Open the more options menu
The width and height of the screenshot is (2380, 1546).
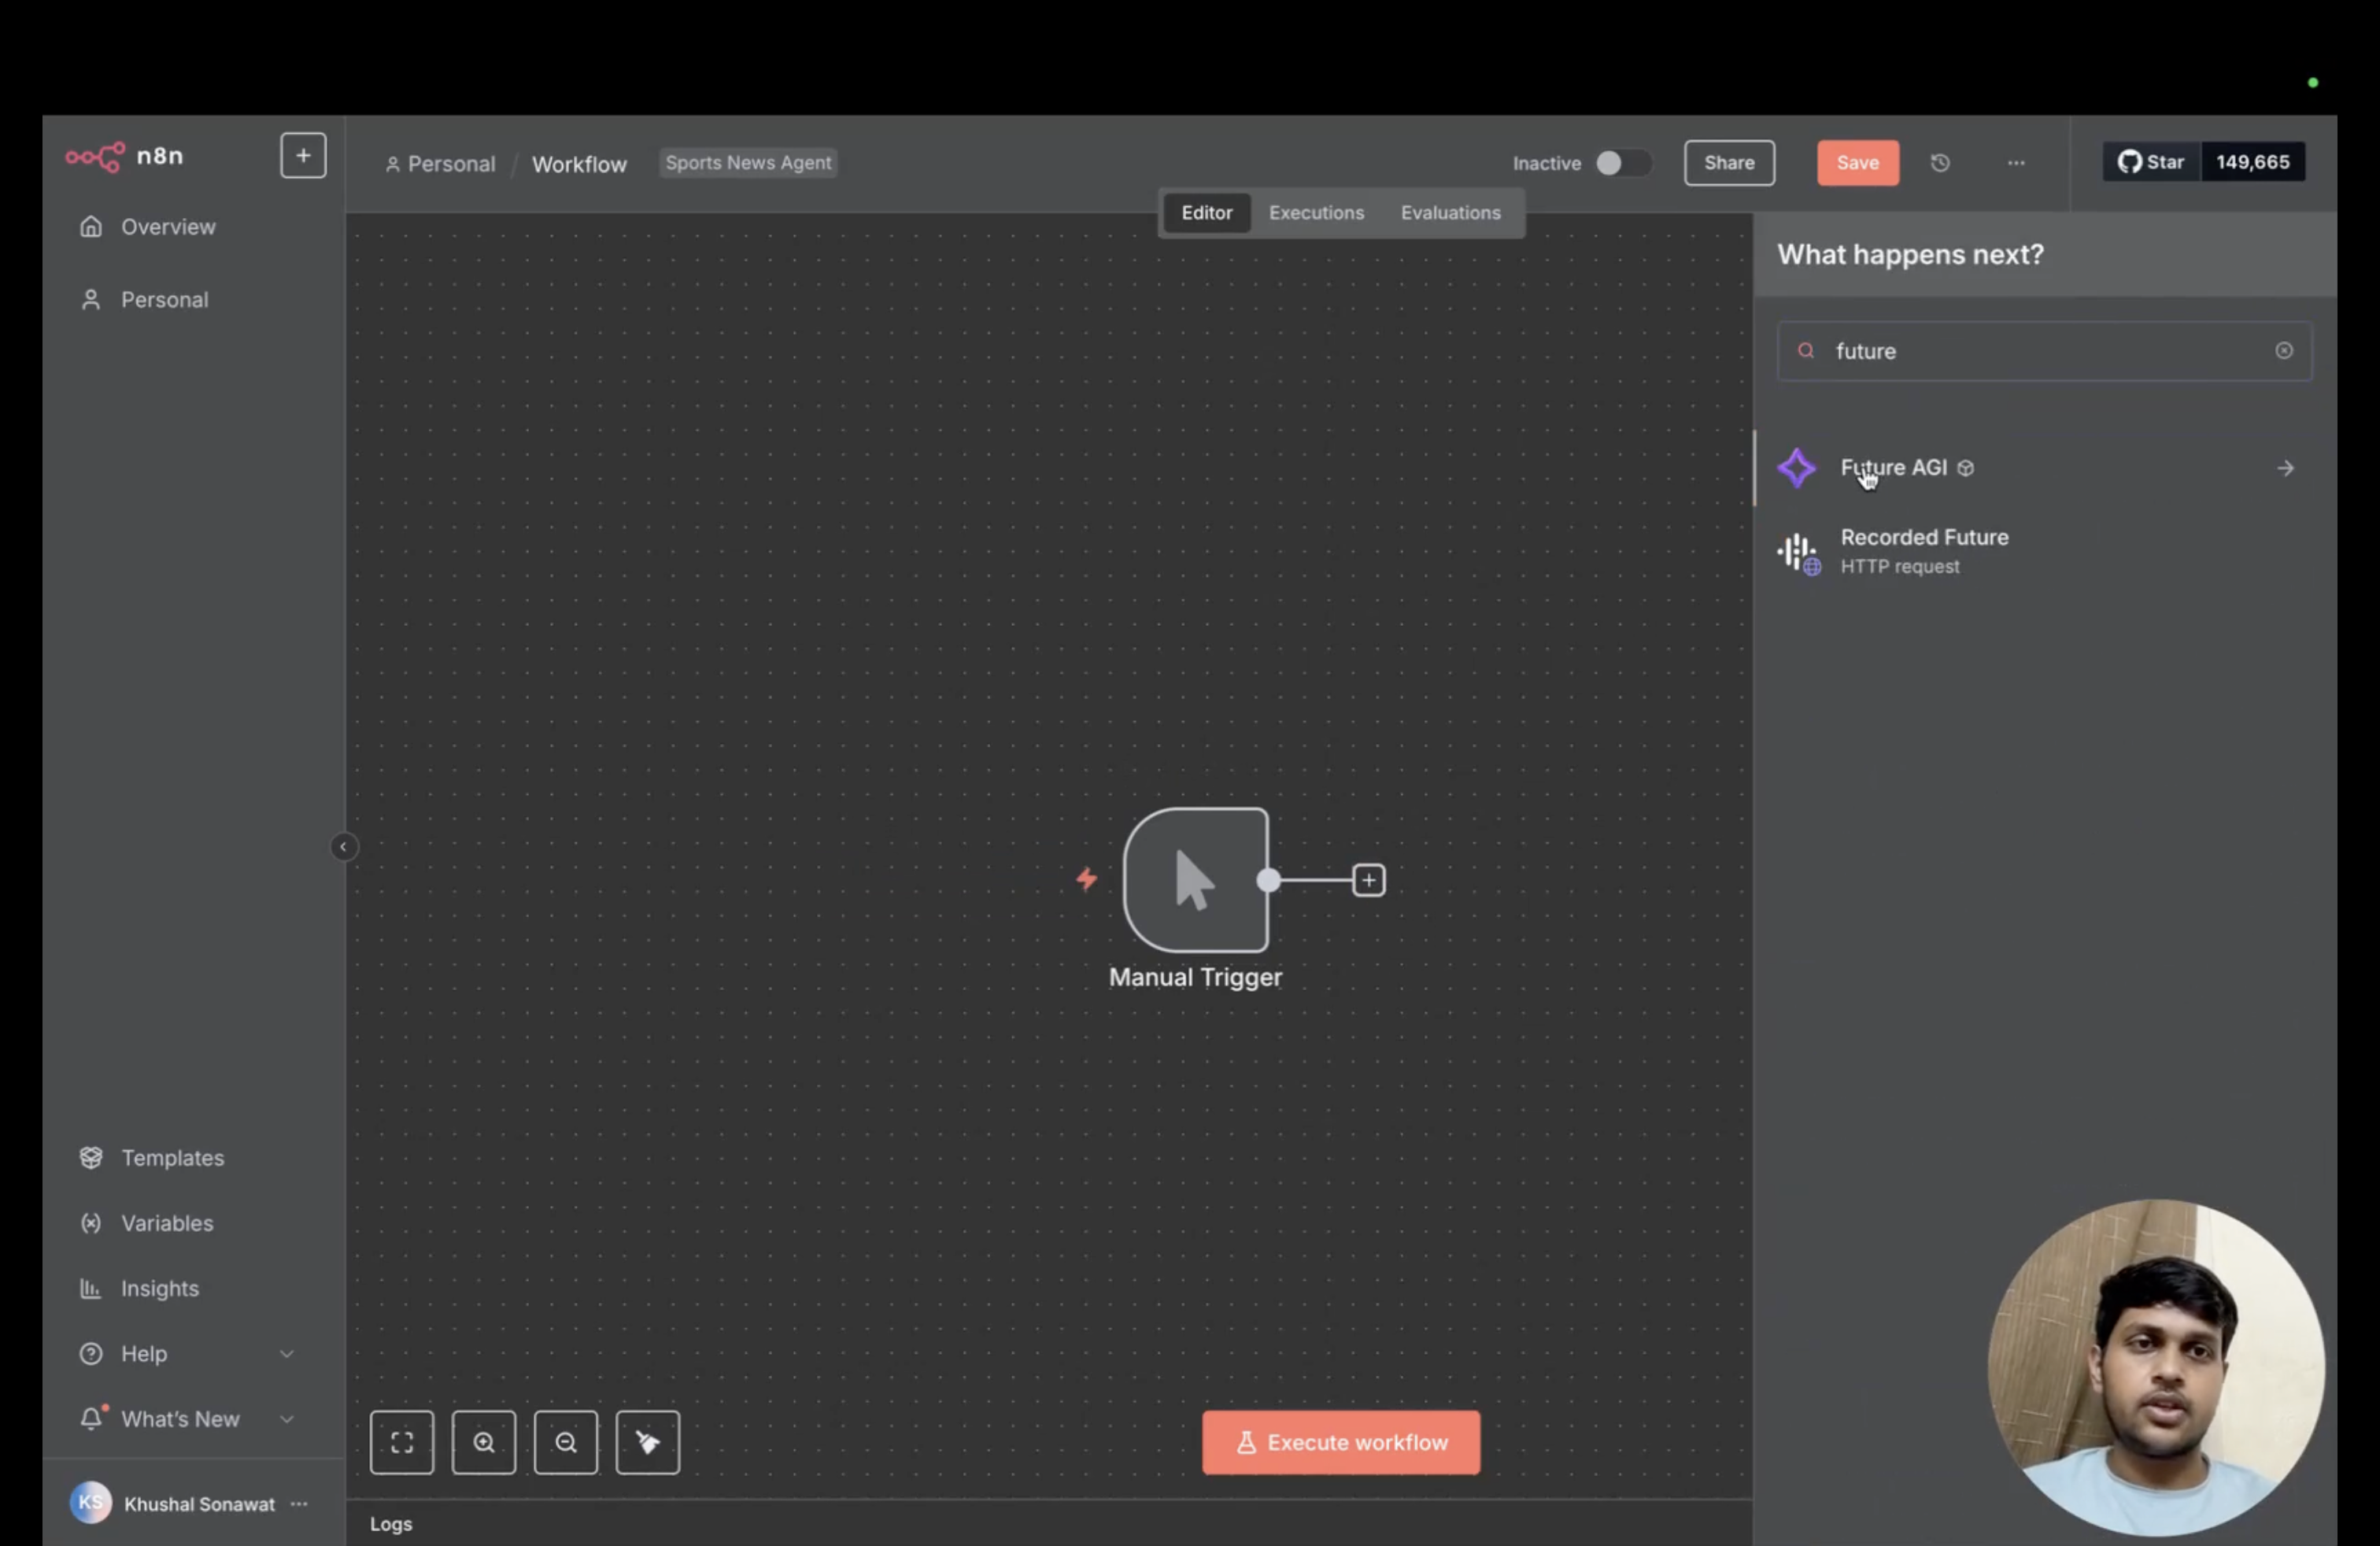point(2016,163)
